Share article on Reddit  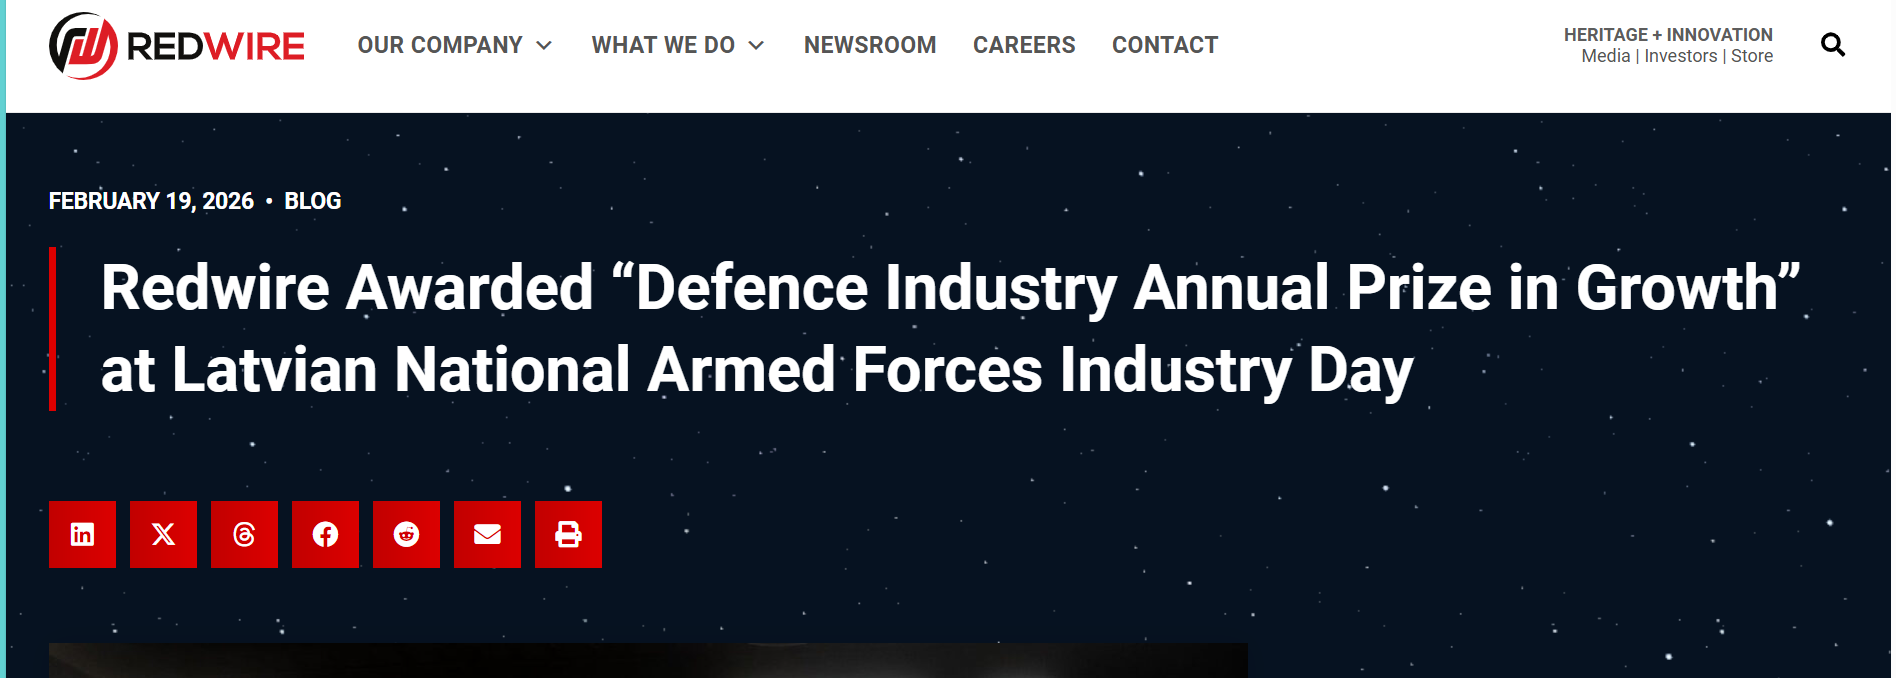[x=406, y=534]
